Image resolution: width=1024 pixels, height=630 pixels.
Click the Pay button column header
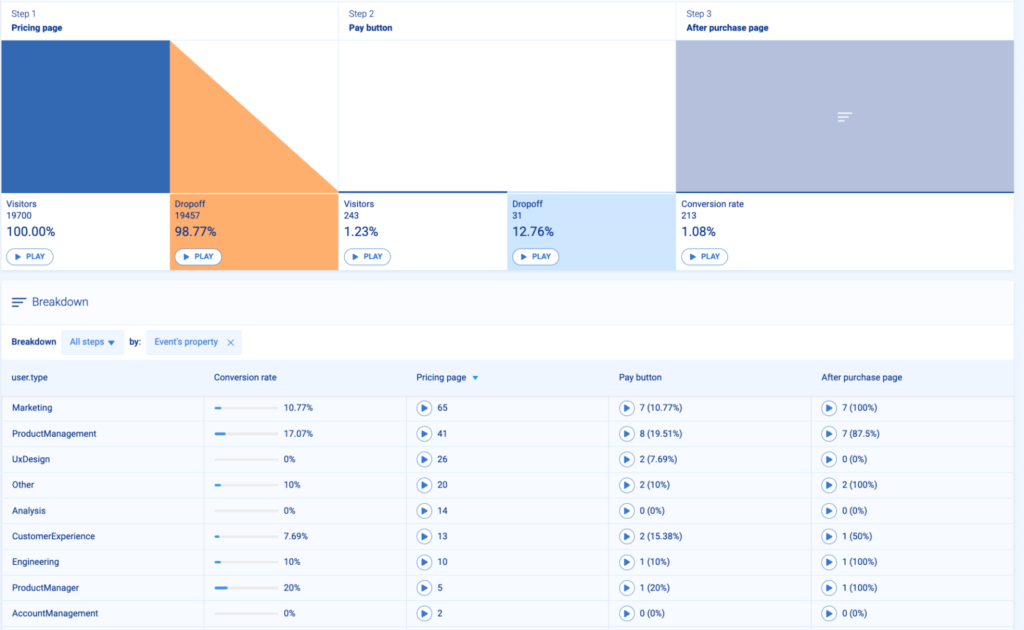point(640,377)
